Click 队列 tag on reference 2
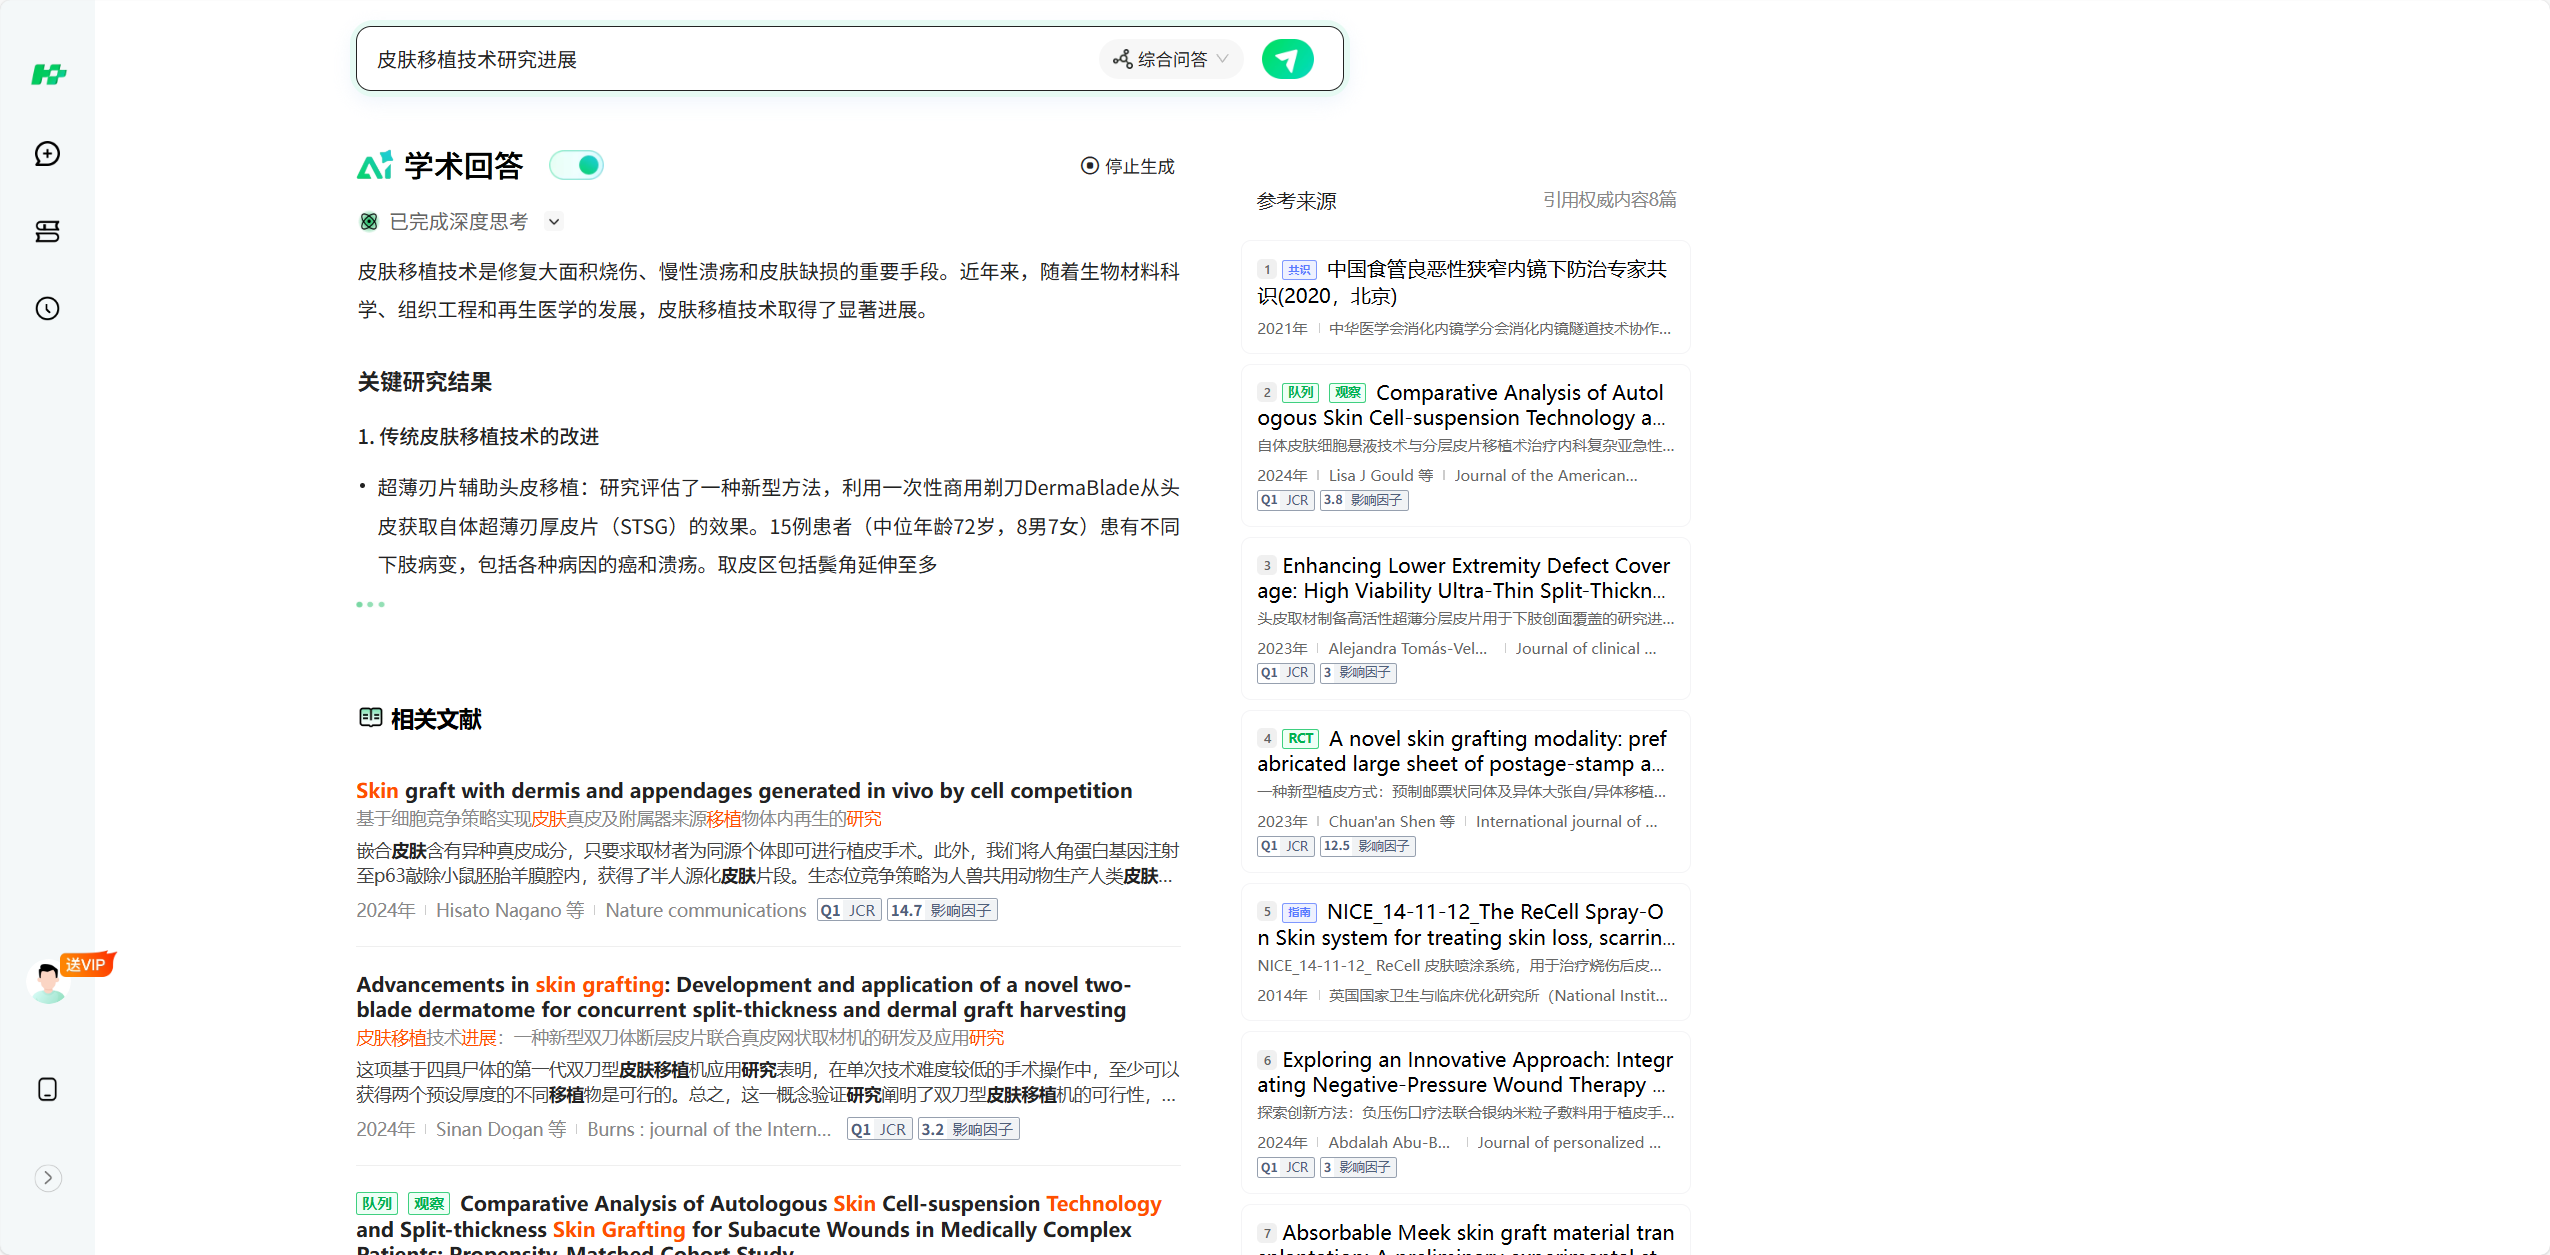 (1300, 393)
